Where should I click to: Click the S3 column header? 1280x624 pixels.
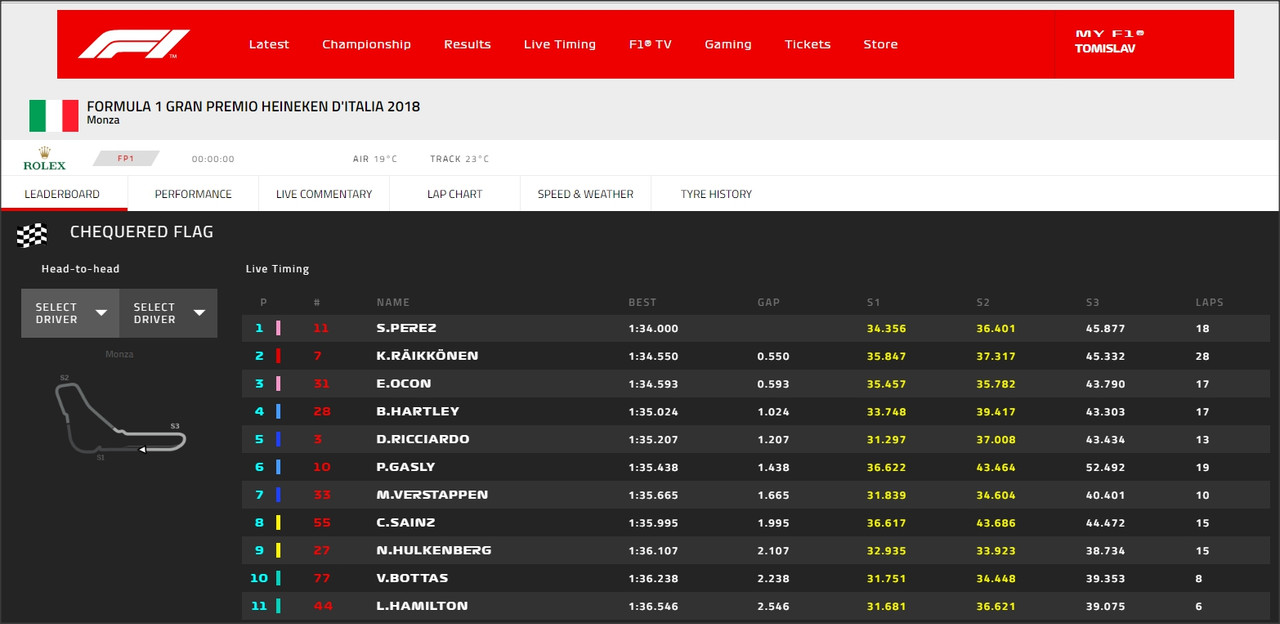point(1094,302)
